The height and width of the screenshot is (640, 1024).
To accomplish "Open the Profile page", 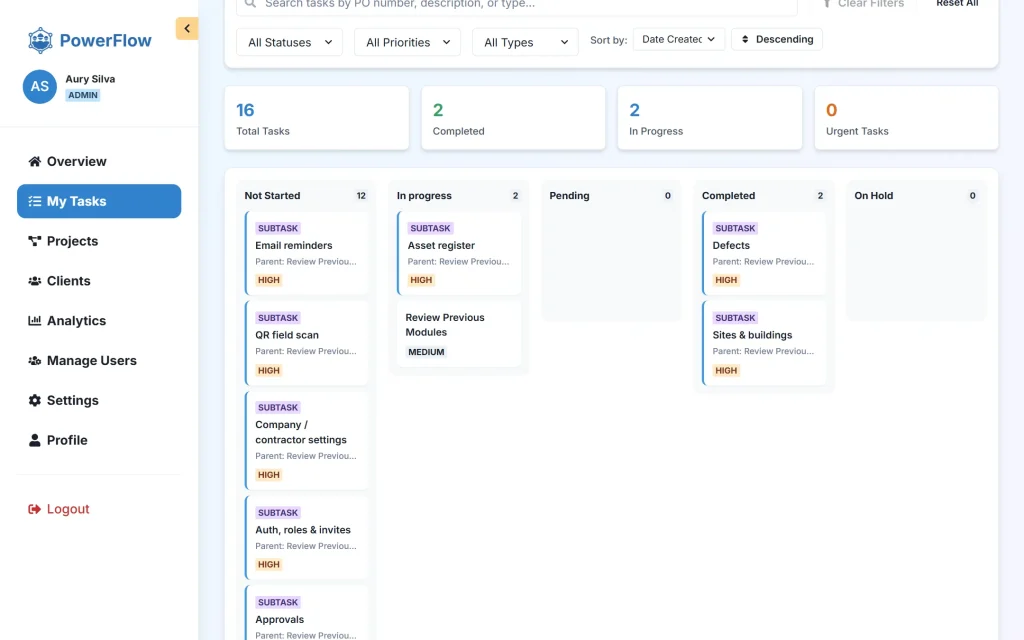I will tap(99, 440).
